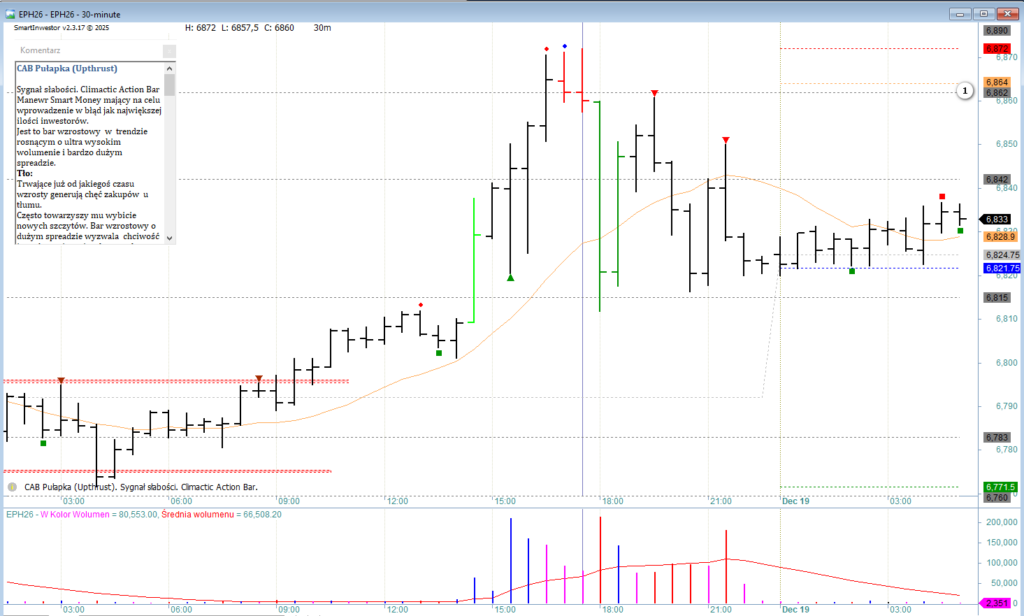This screenshot has height=616, width=1024.
Task: Click the green square signal below 13:00 bar
Action: [x=438, y=352]
